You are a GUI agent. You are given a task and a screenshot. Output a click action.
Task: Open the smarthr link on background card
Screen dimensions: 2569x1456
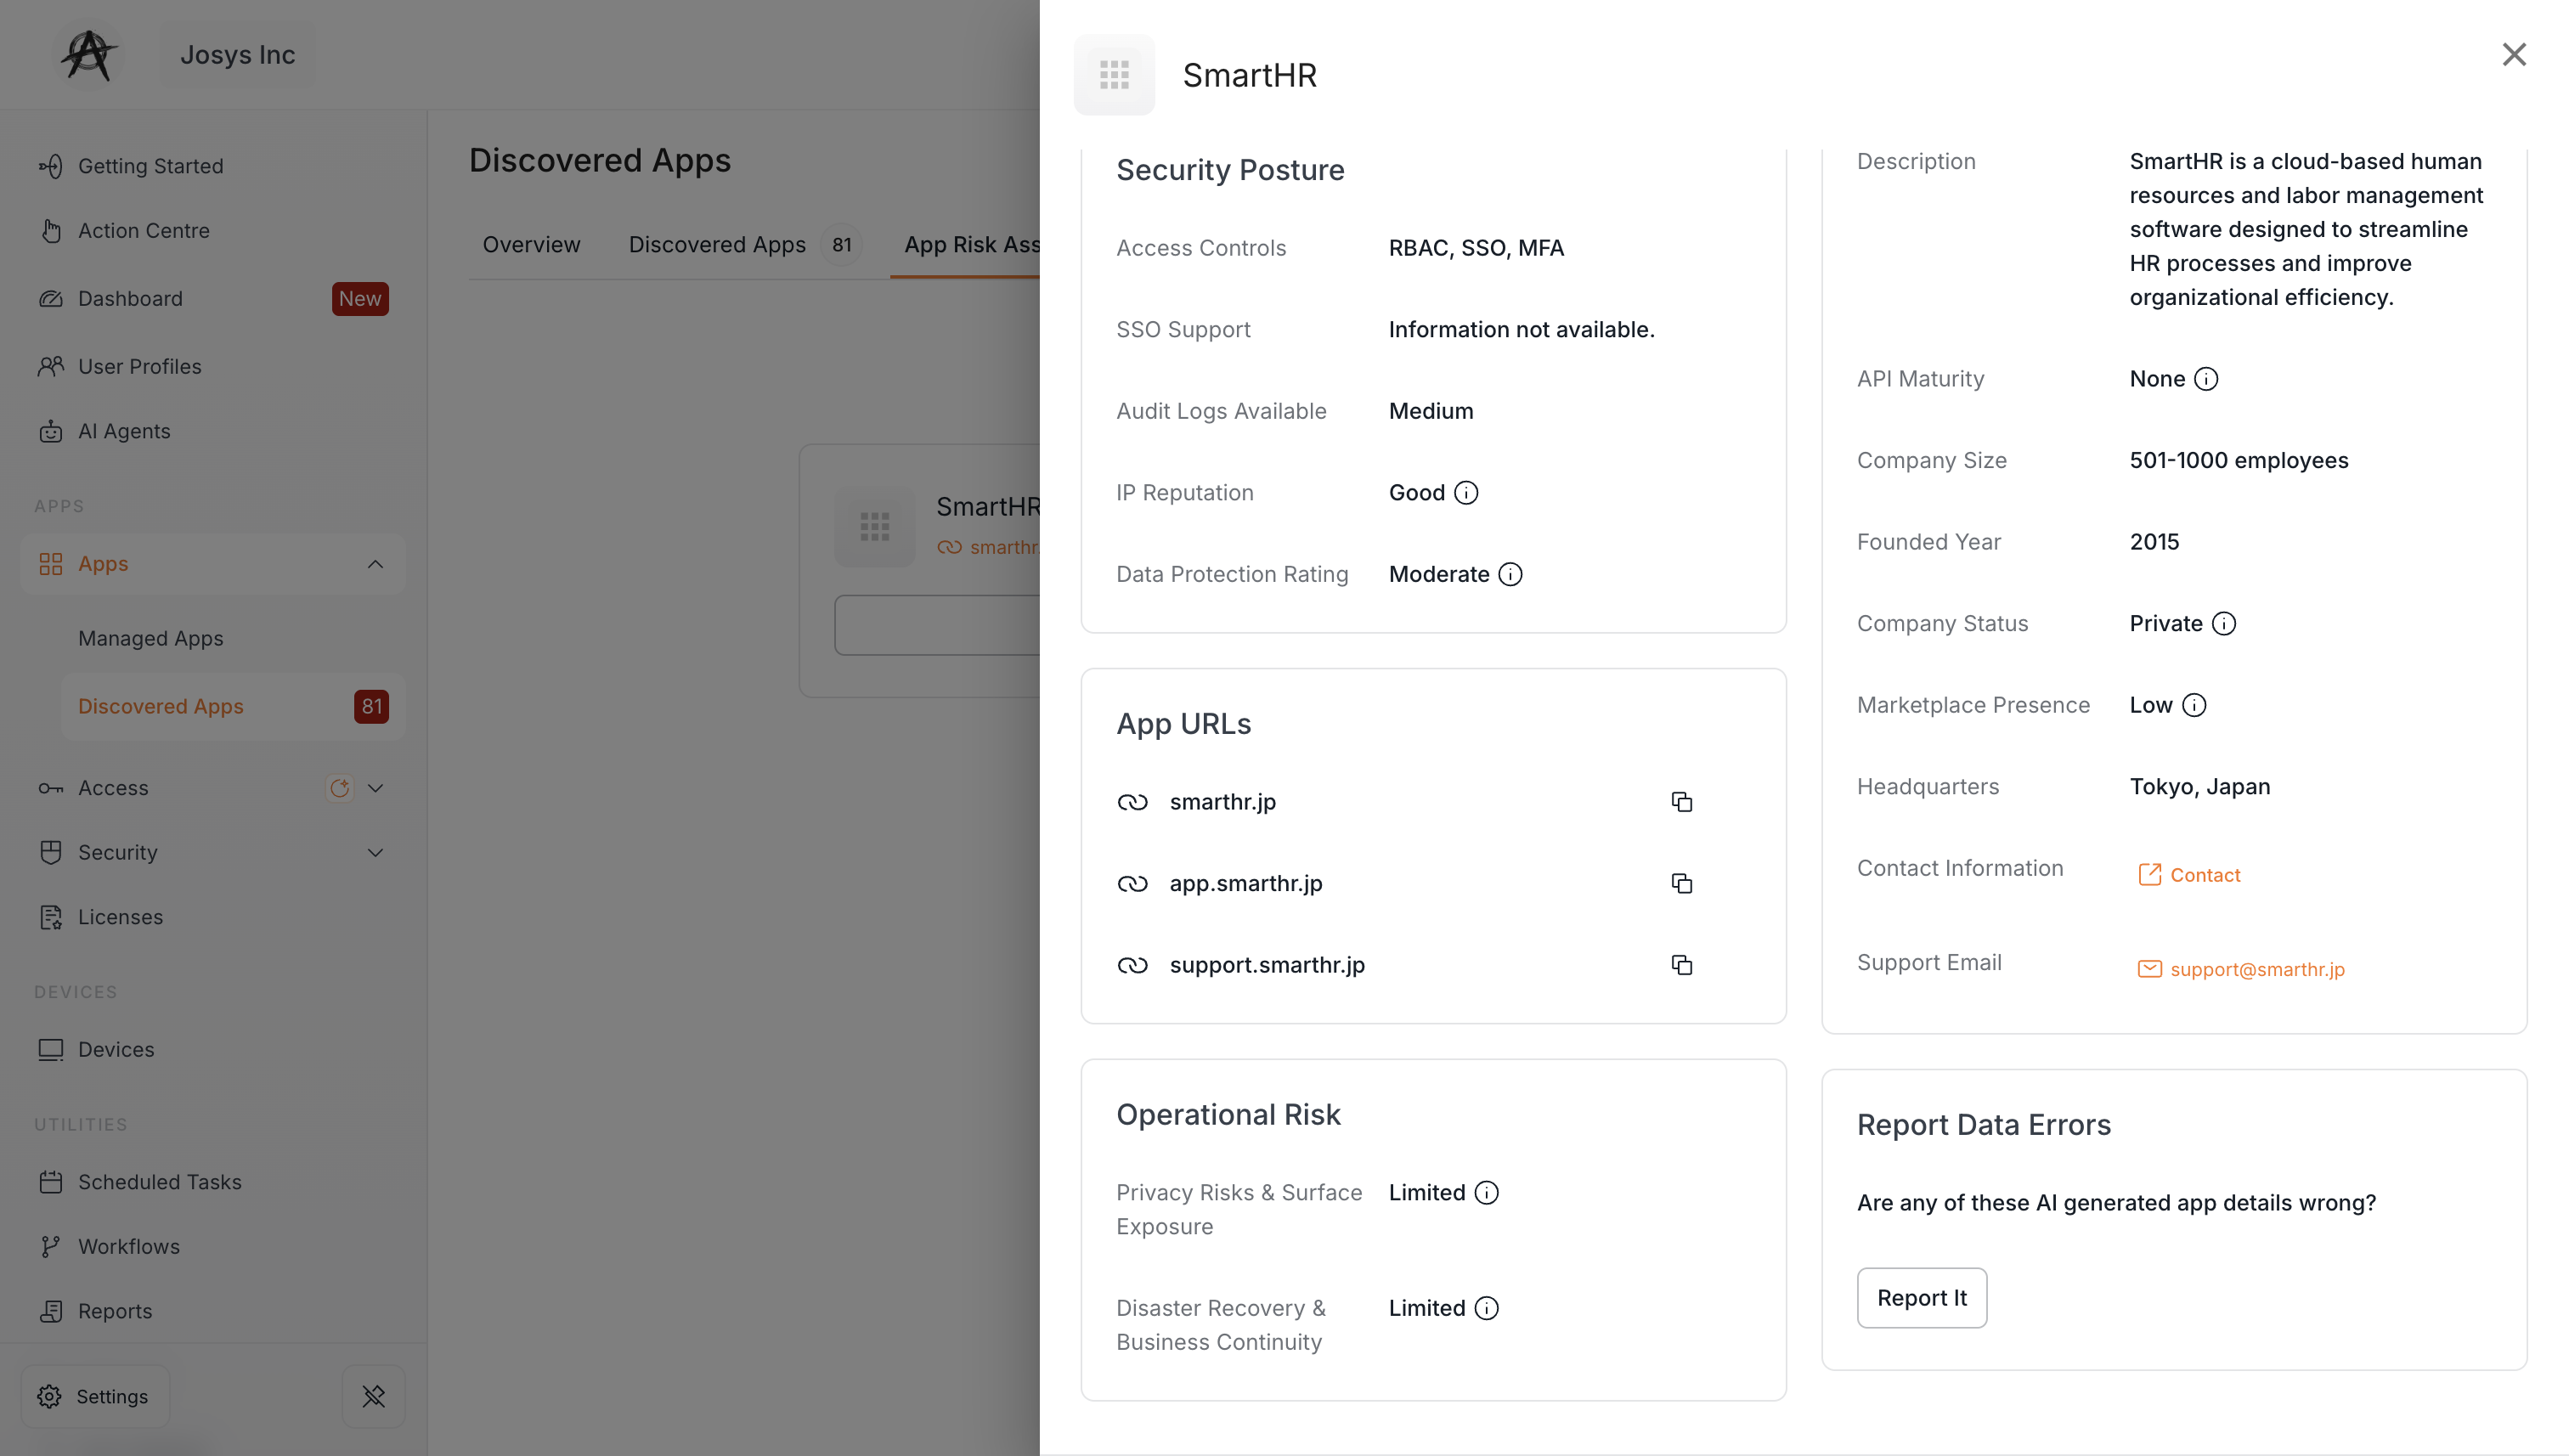tap(989, 548)
